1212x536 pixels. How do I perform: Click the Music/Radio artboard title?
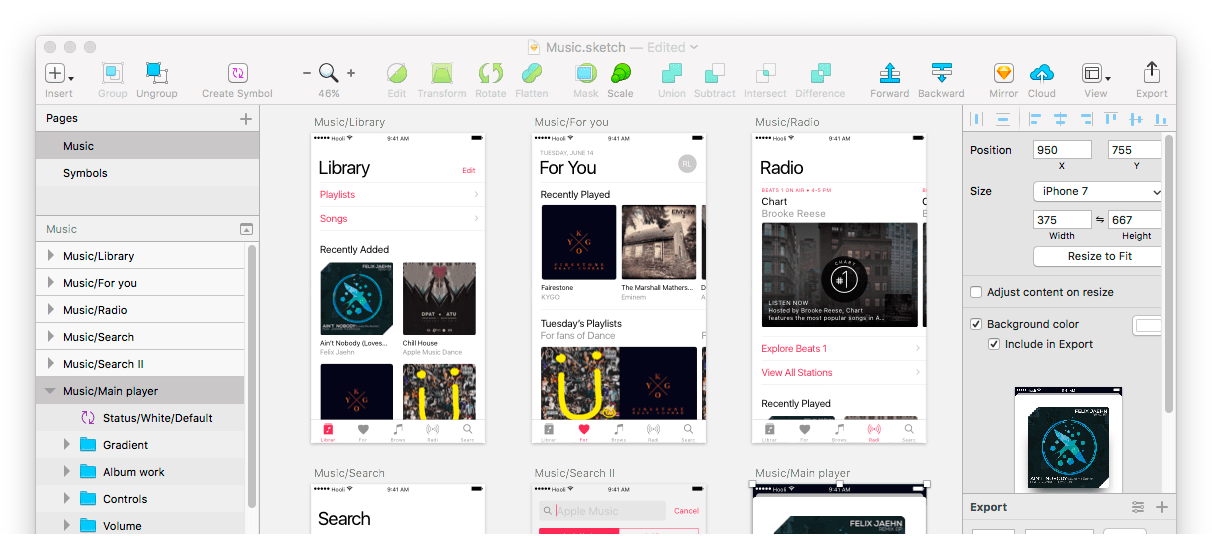tap(787, 122)
